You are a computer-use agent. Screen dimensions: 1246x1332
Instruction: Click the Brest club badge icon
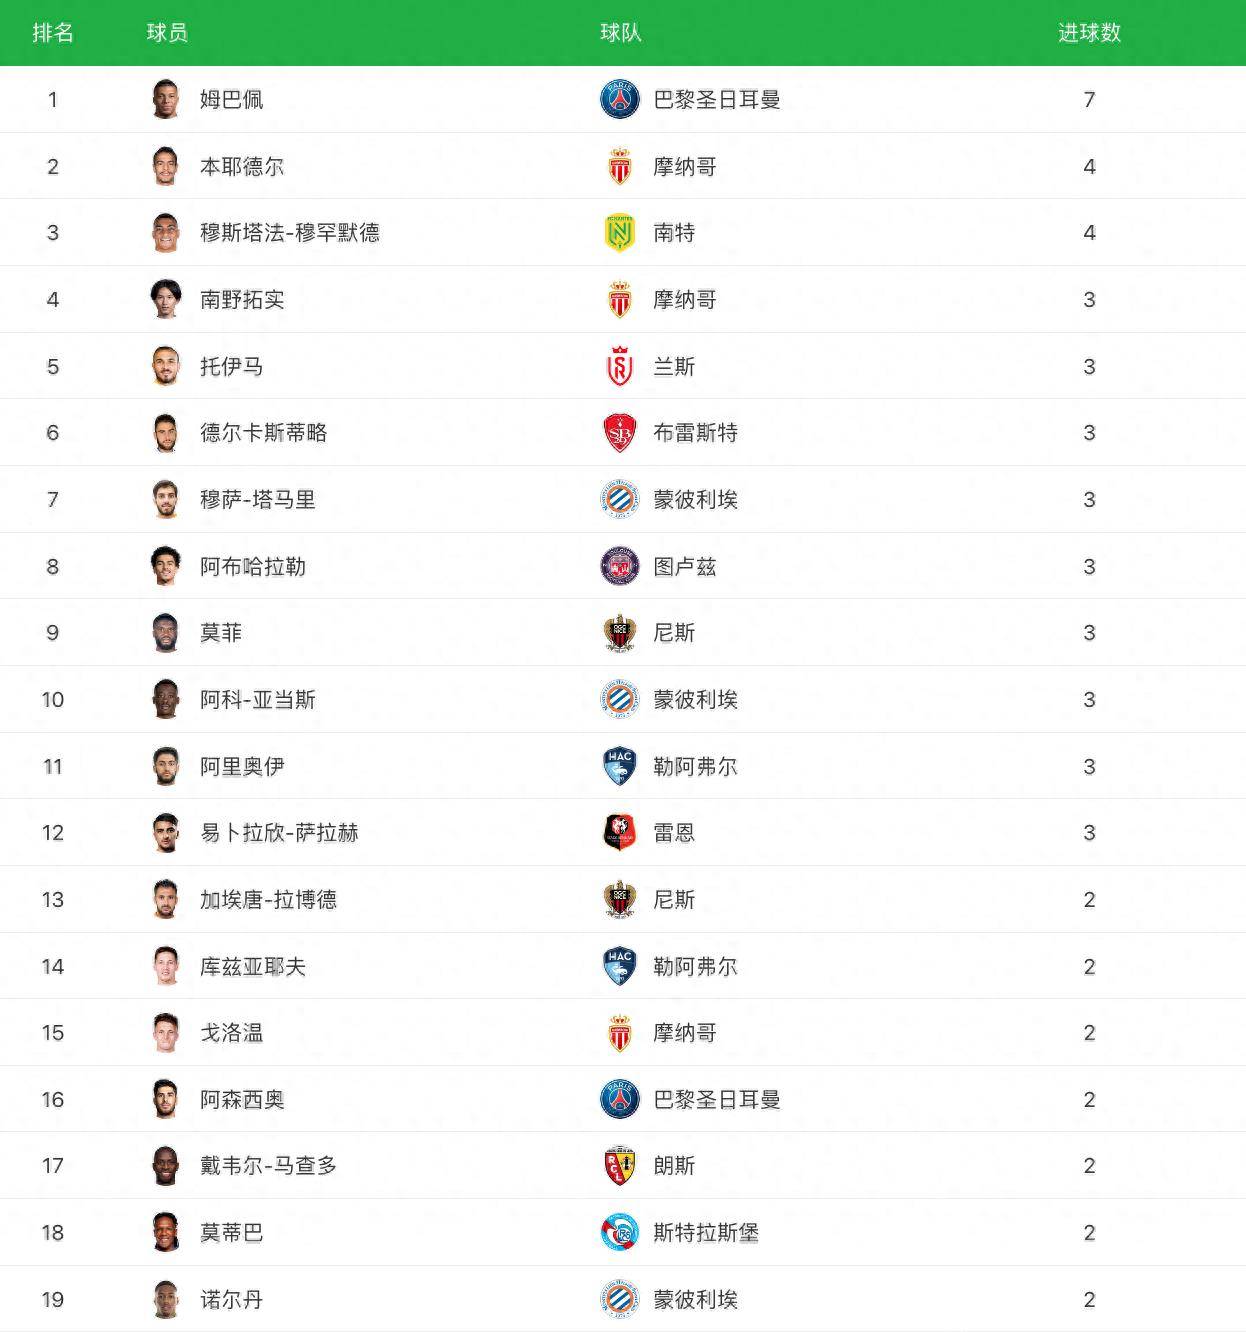[x=619, y=433]
